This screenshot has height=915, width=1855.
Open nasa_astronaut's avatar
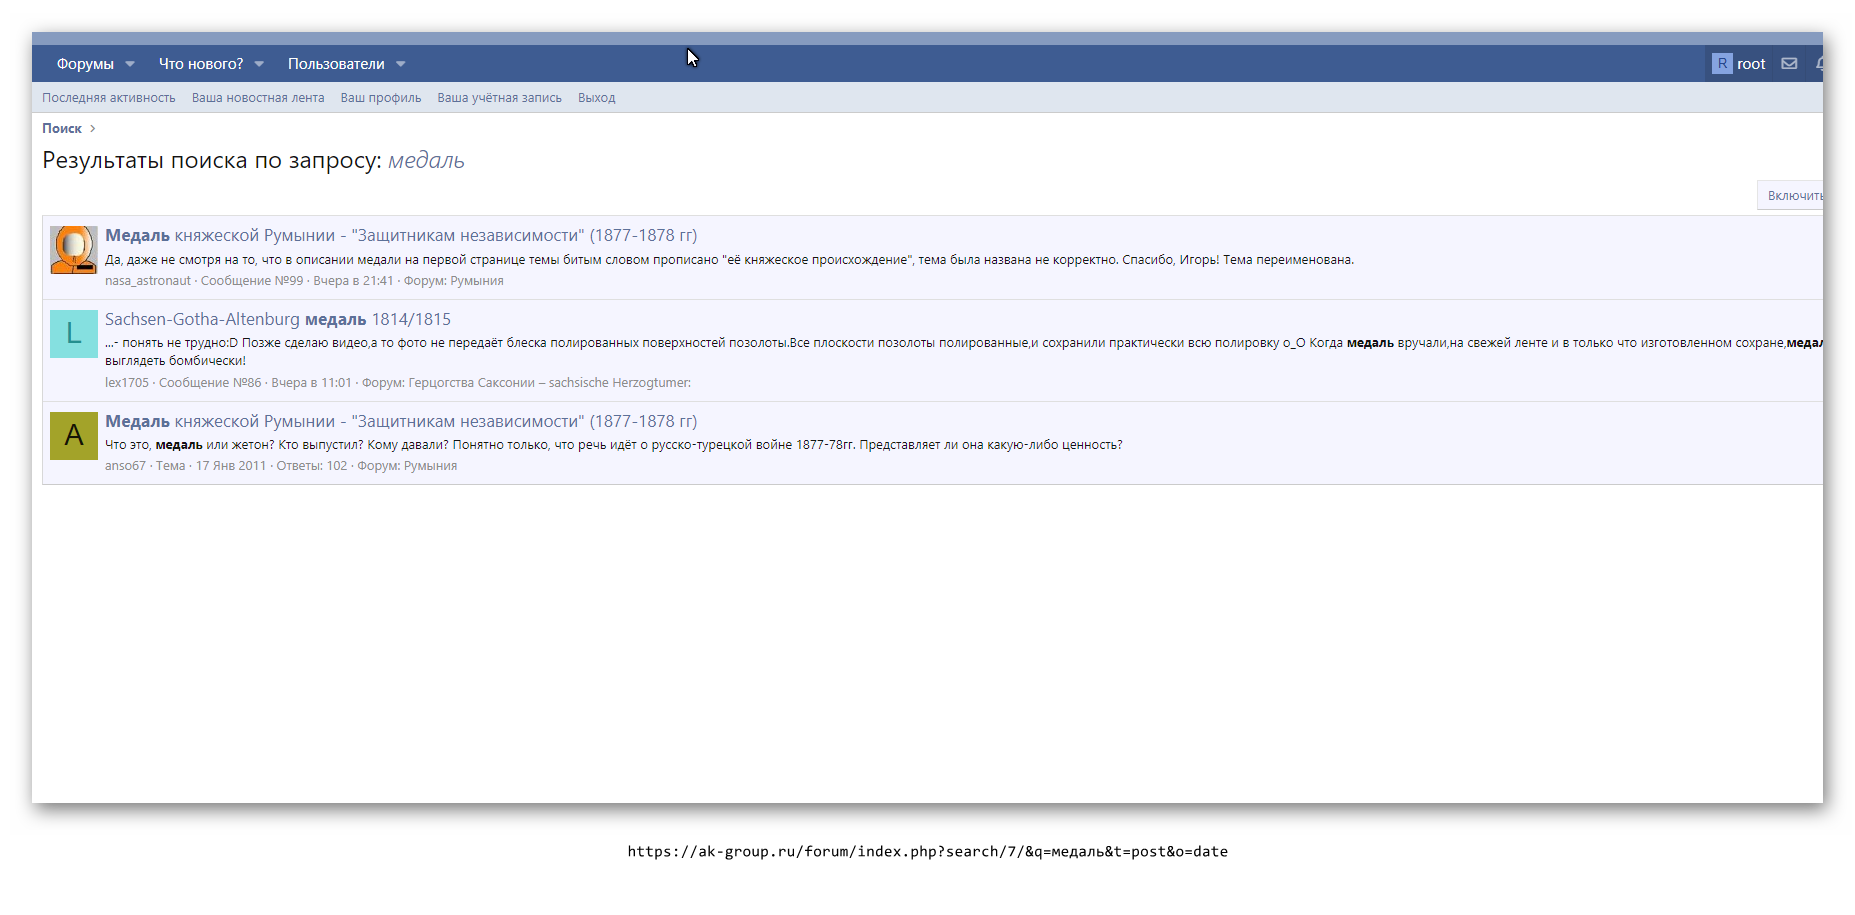click(x=73, y=249)
